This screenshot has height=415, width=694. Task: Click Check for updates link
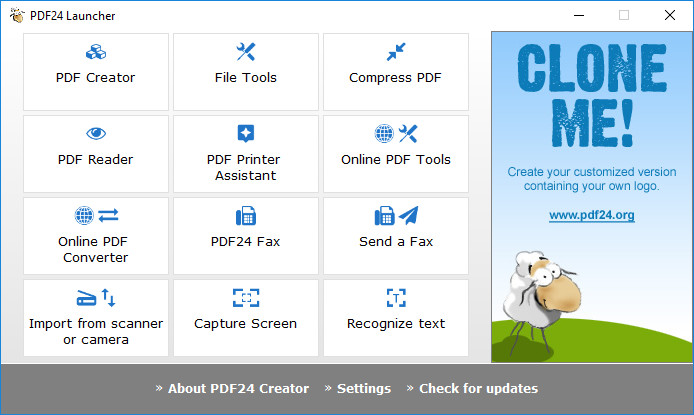(x=478, y=389)
